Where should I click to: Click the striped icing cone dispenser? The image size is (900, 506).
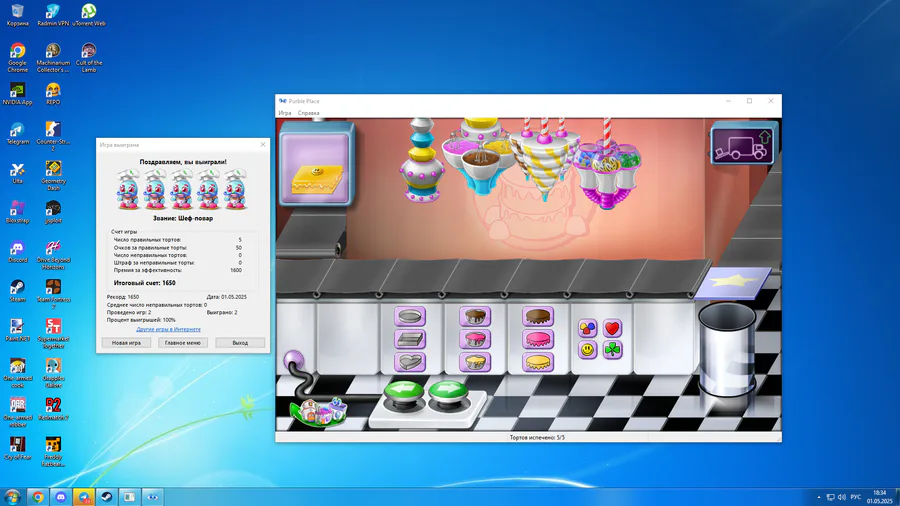coord(544,157)
